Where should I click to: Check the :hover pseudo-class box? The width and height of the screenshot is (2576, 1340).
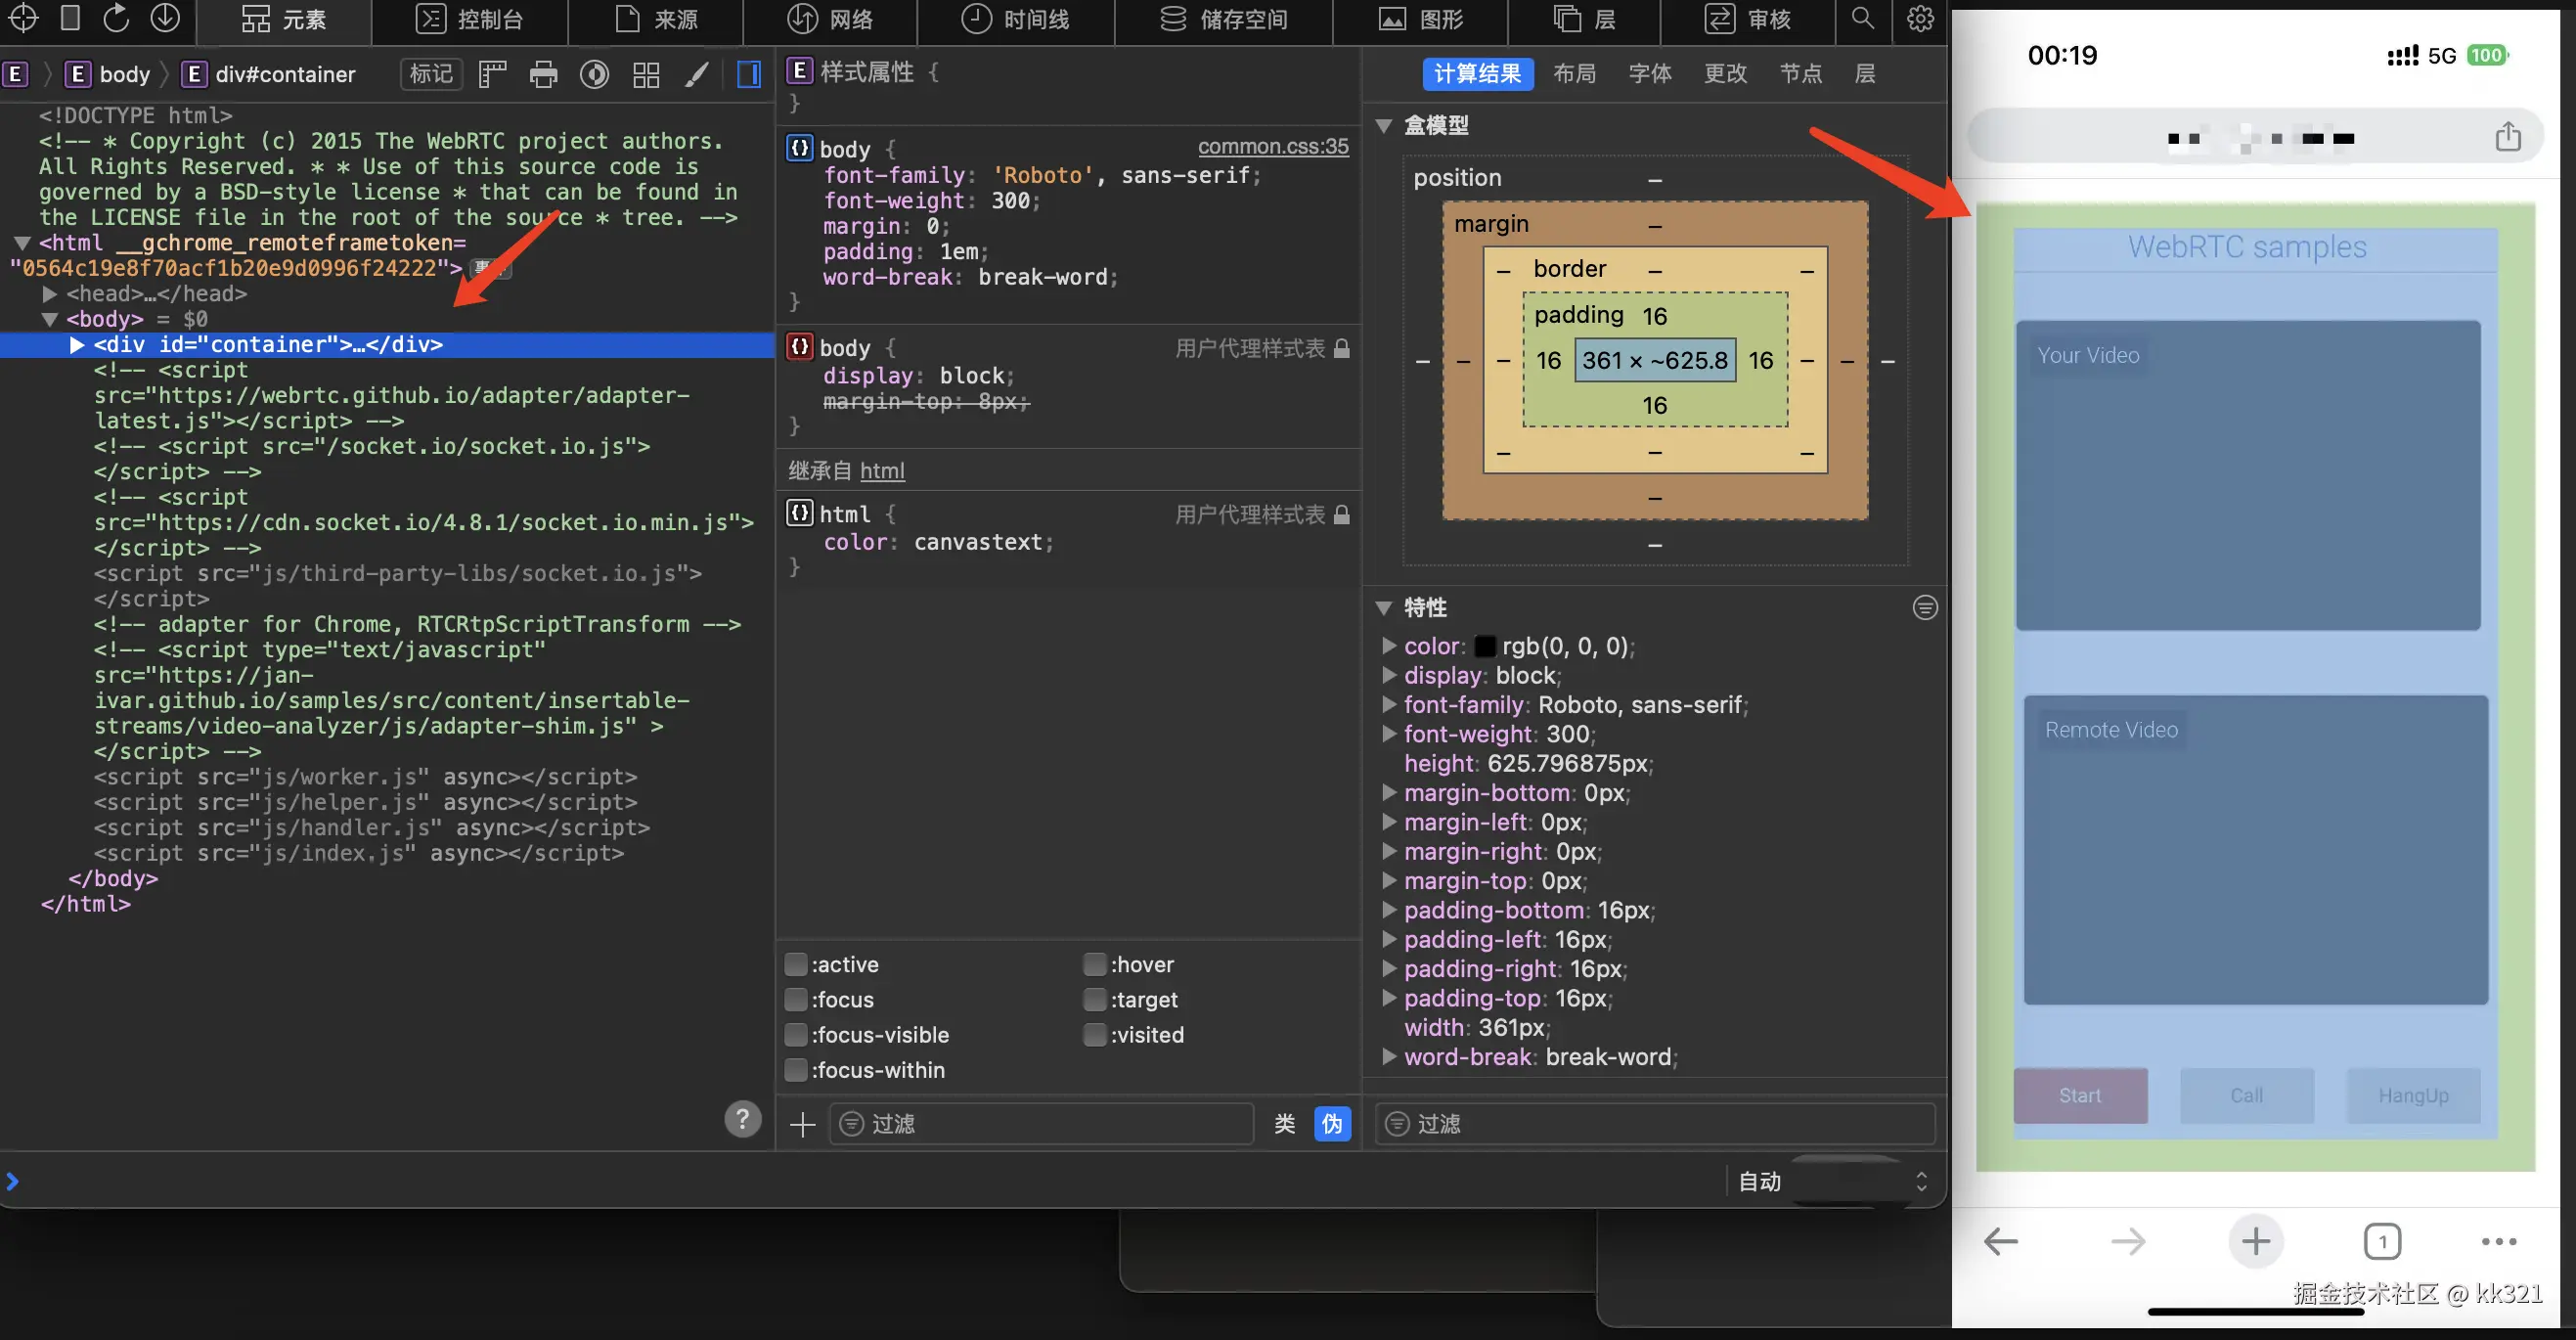[1095, 964]
